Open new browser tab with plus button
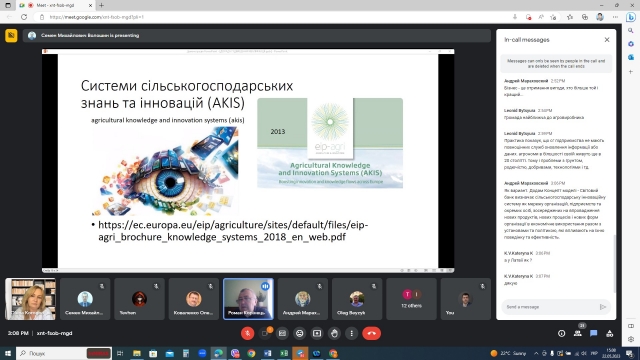 click(102, 5)
